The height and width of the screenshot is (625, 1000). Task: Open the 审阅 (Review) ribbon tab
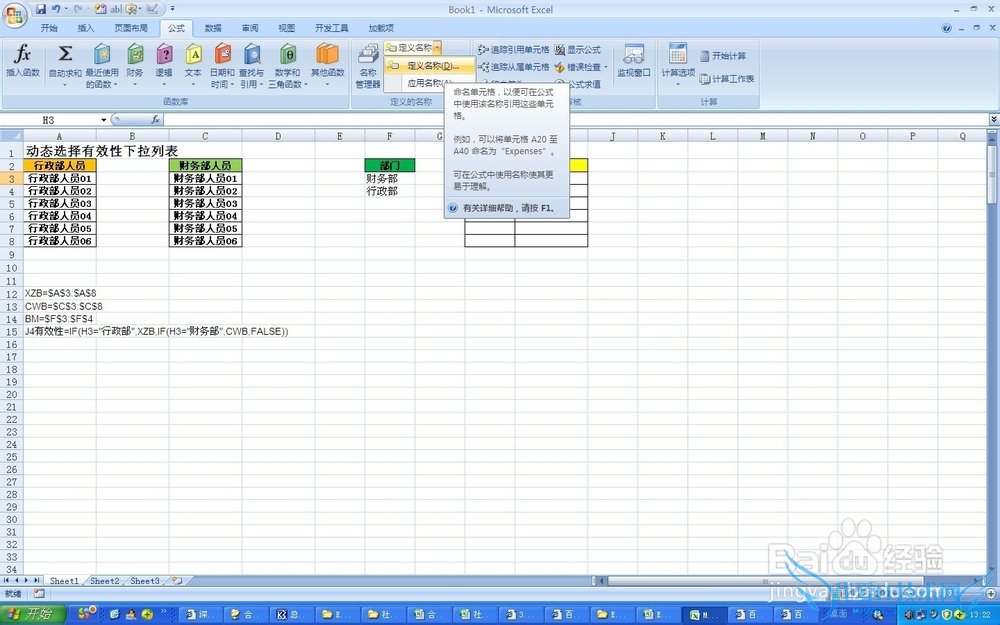tap(250, 28)
